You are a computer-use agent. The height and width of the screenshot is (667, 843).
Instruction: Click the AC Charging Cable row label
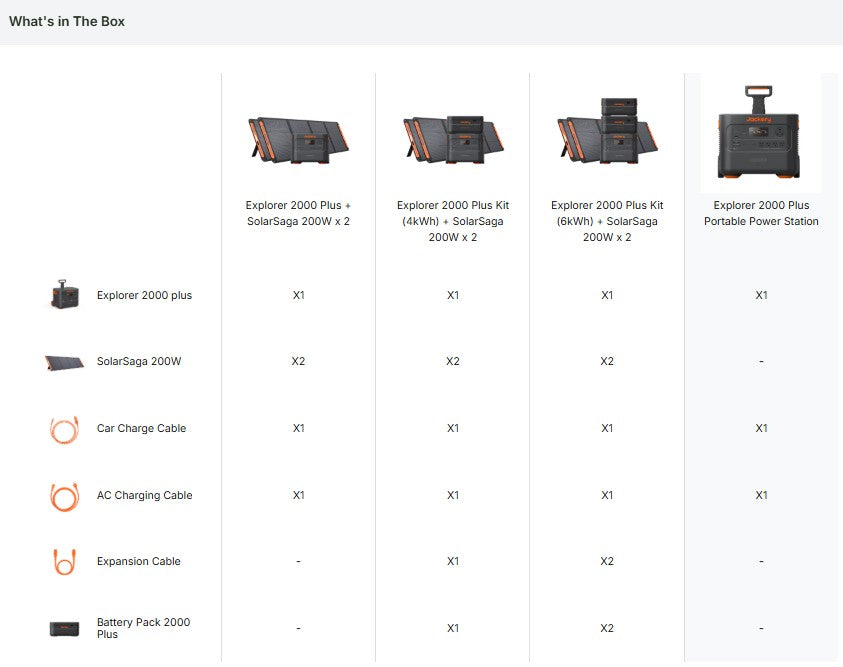pyautogui.click(x=144, y=495)
